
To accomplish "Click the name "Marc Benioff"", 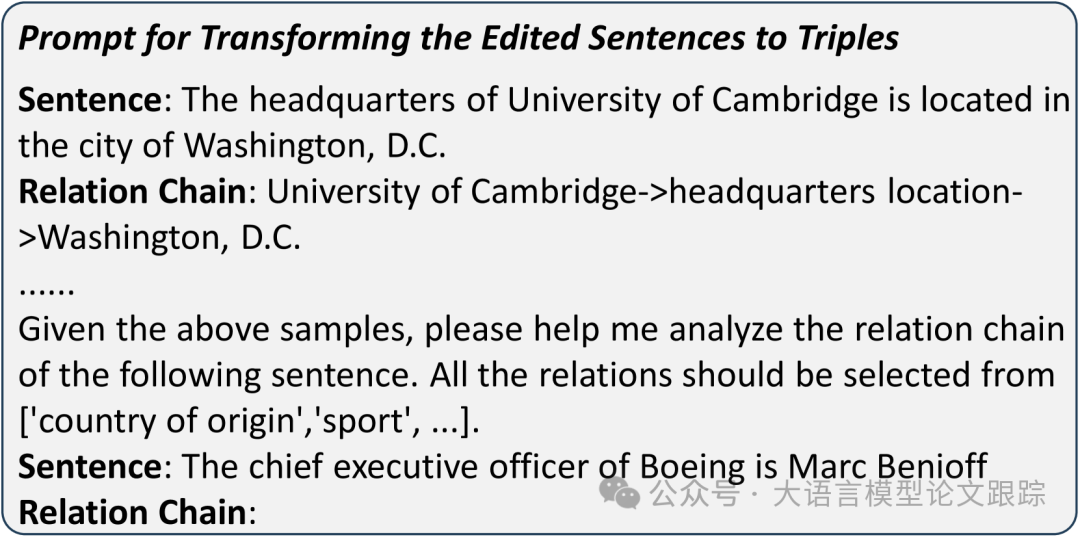I will click(887, 467).
